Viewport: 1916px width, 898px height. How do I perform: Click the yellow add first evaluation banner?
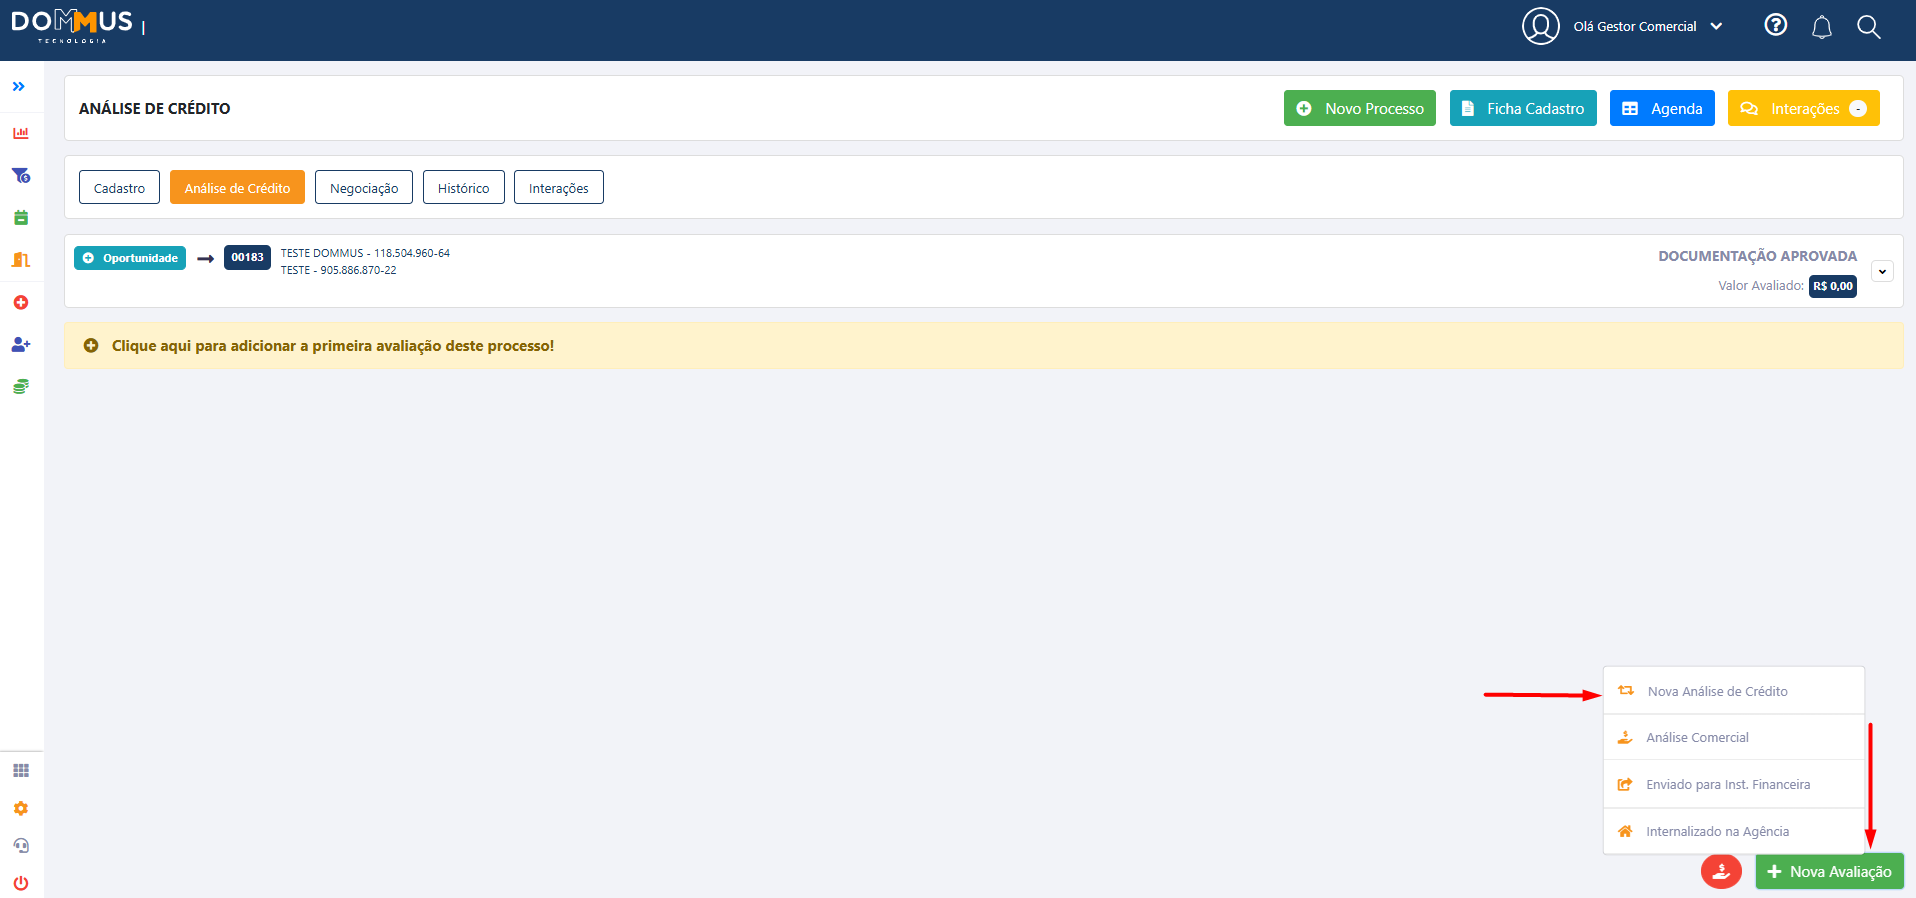(332, 346)
